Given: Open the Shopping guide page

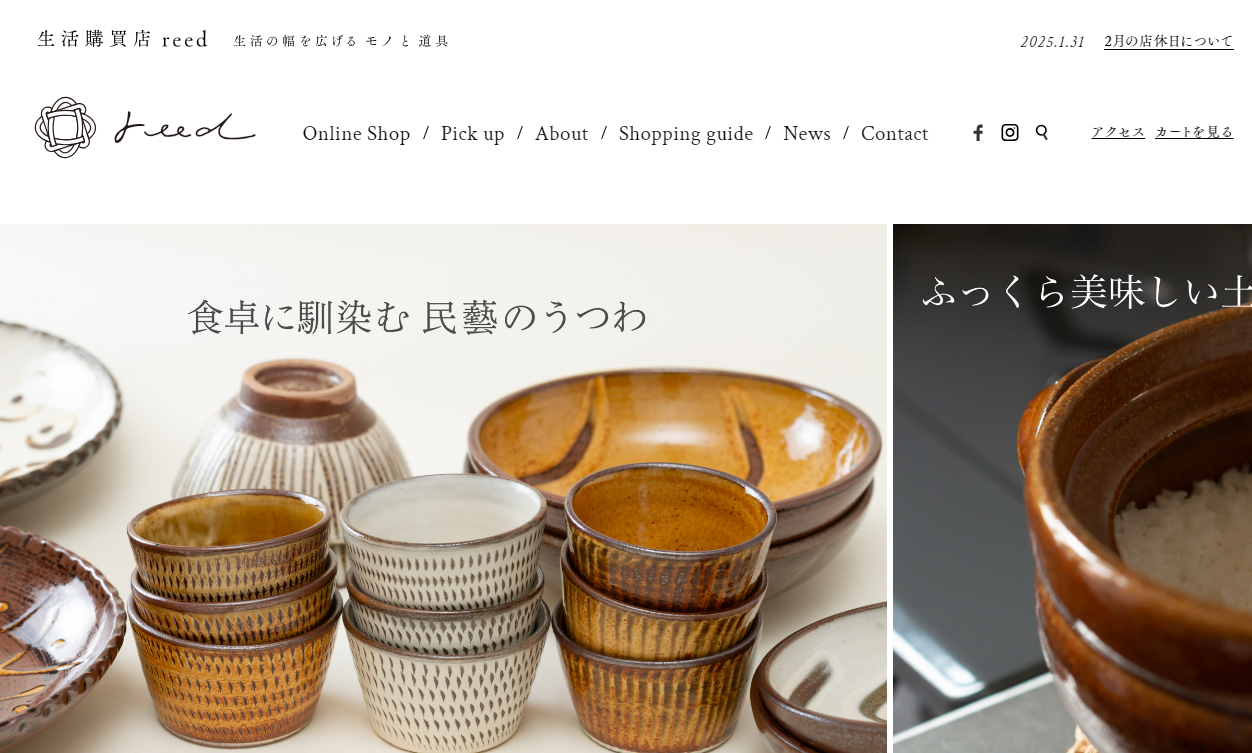Looking at the screenshot, I should tap(686, 134).
